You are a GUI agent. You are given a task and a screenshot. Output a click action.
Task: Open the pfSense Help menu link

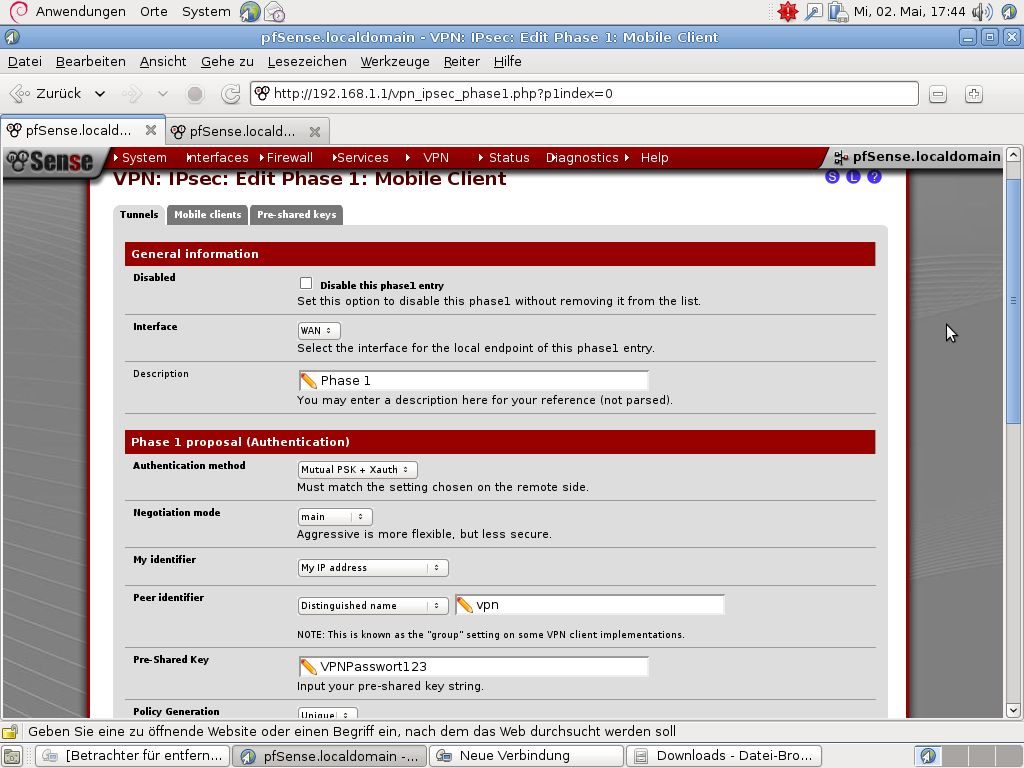[x=654, y=157]
